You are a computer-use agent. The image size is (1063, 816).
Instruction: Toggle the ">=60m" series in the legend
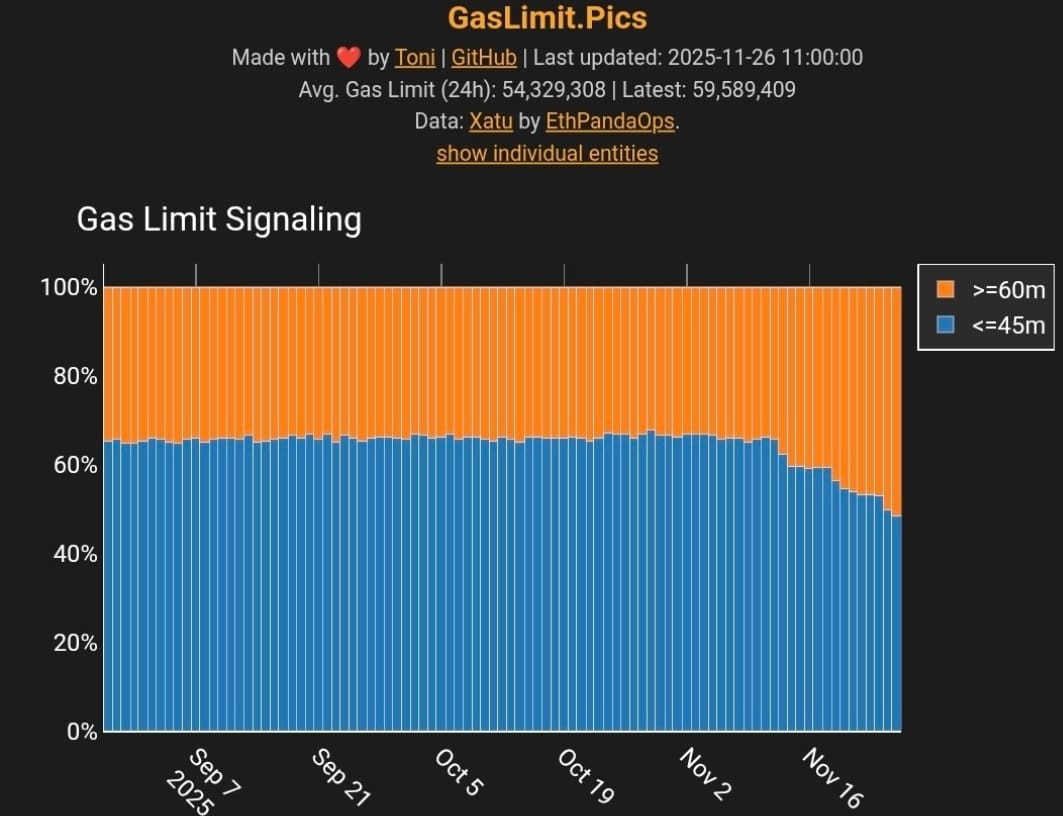click(1005, 290)
